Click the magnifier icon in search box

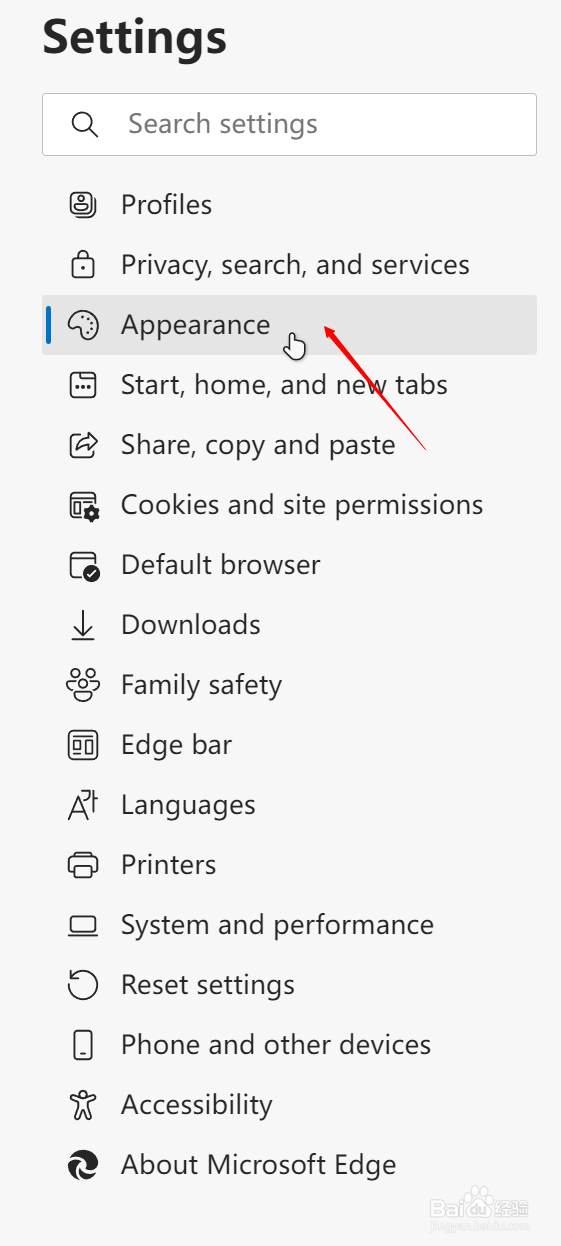[x=85, y=124]
